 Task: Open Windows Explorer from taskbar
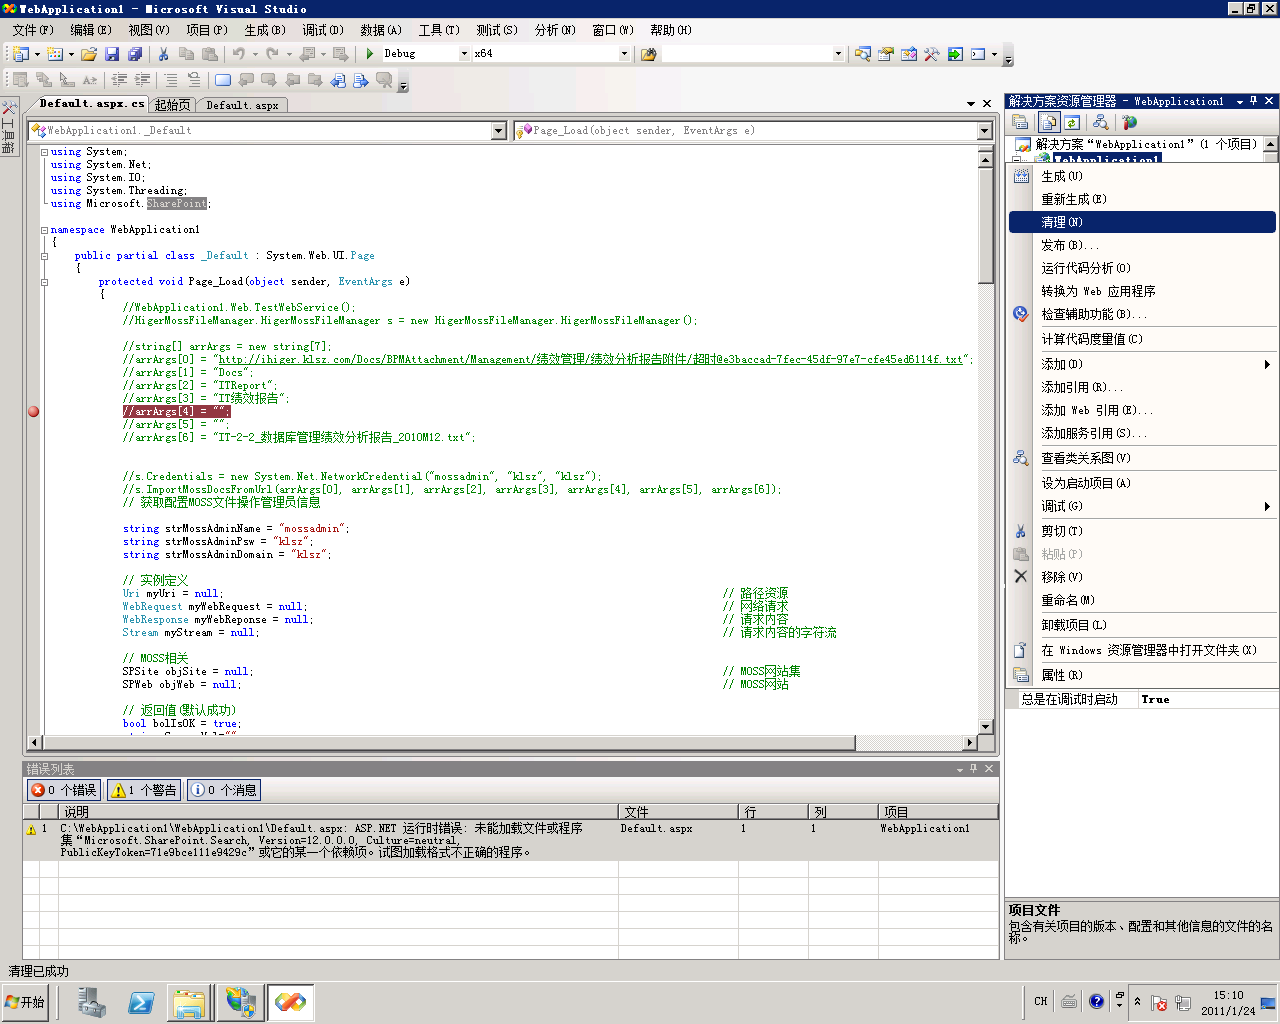pos(189,1002)
